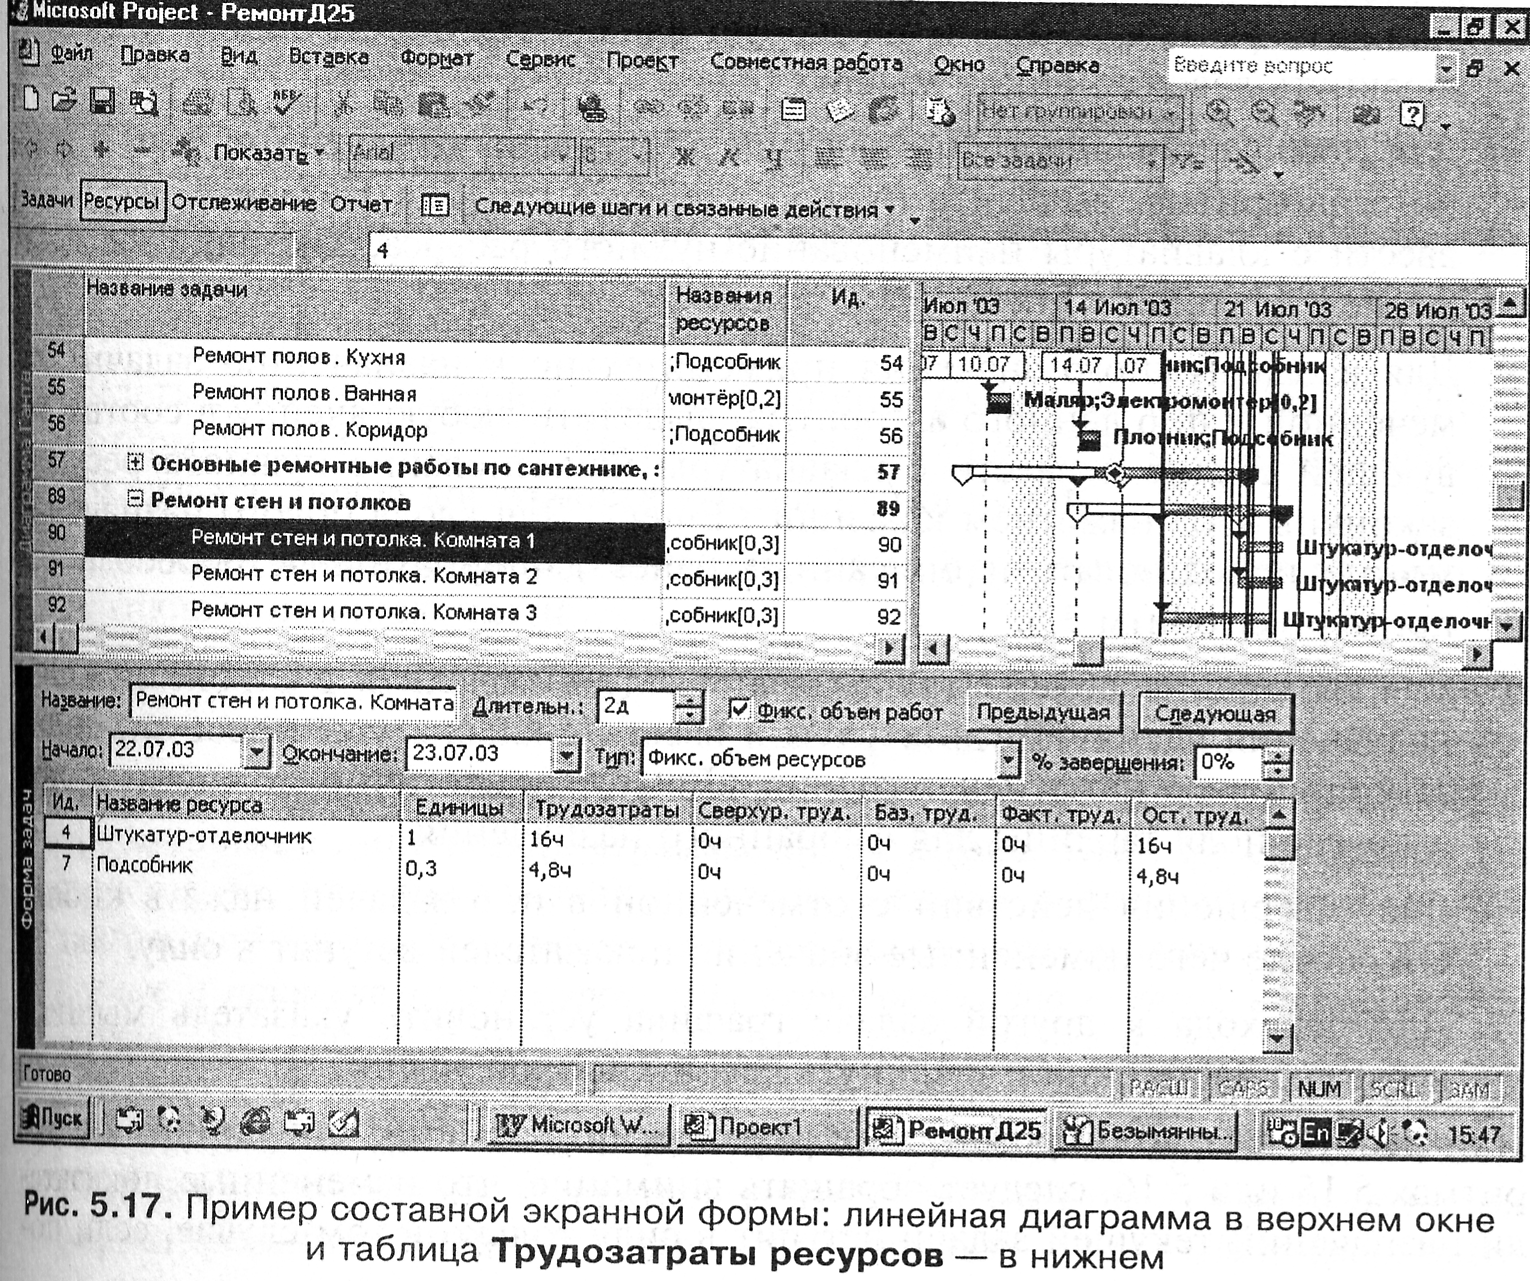Viewport: 1530px width, 1281px height.
Task: Click the Save diskette icon
Action: [101, 101]
